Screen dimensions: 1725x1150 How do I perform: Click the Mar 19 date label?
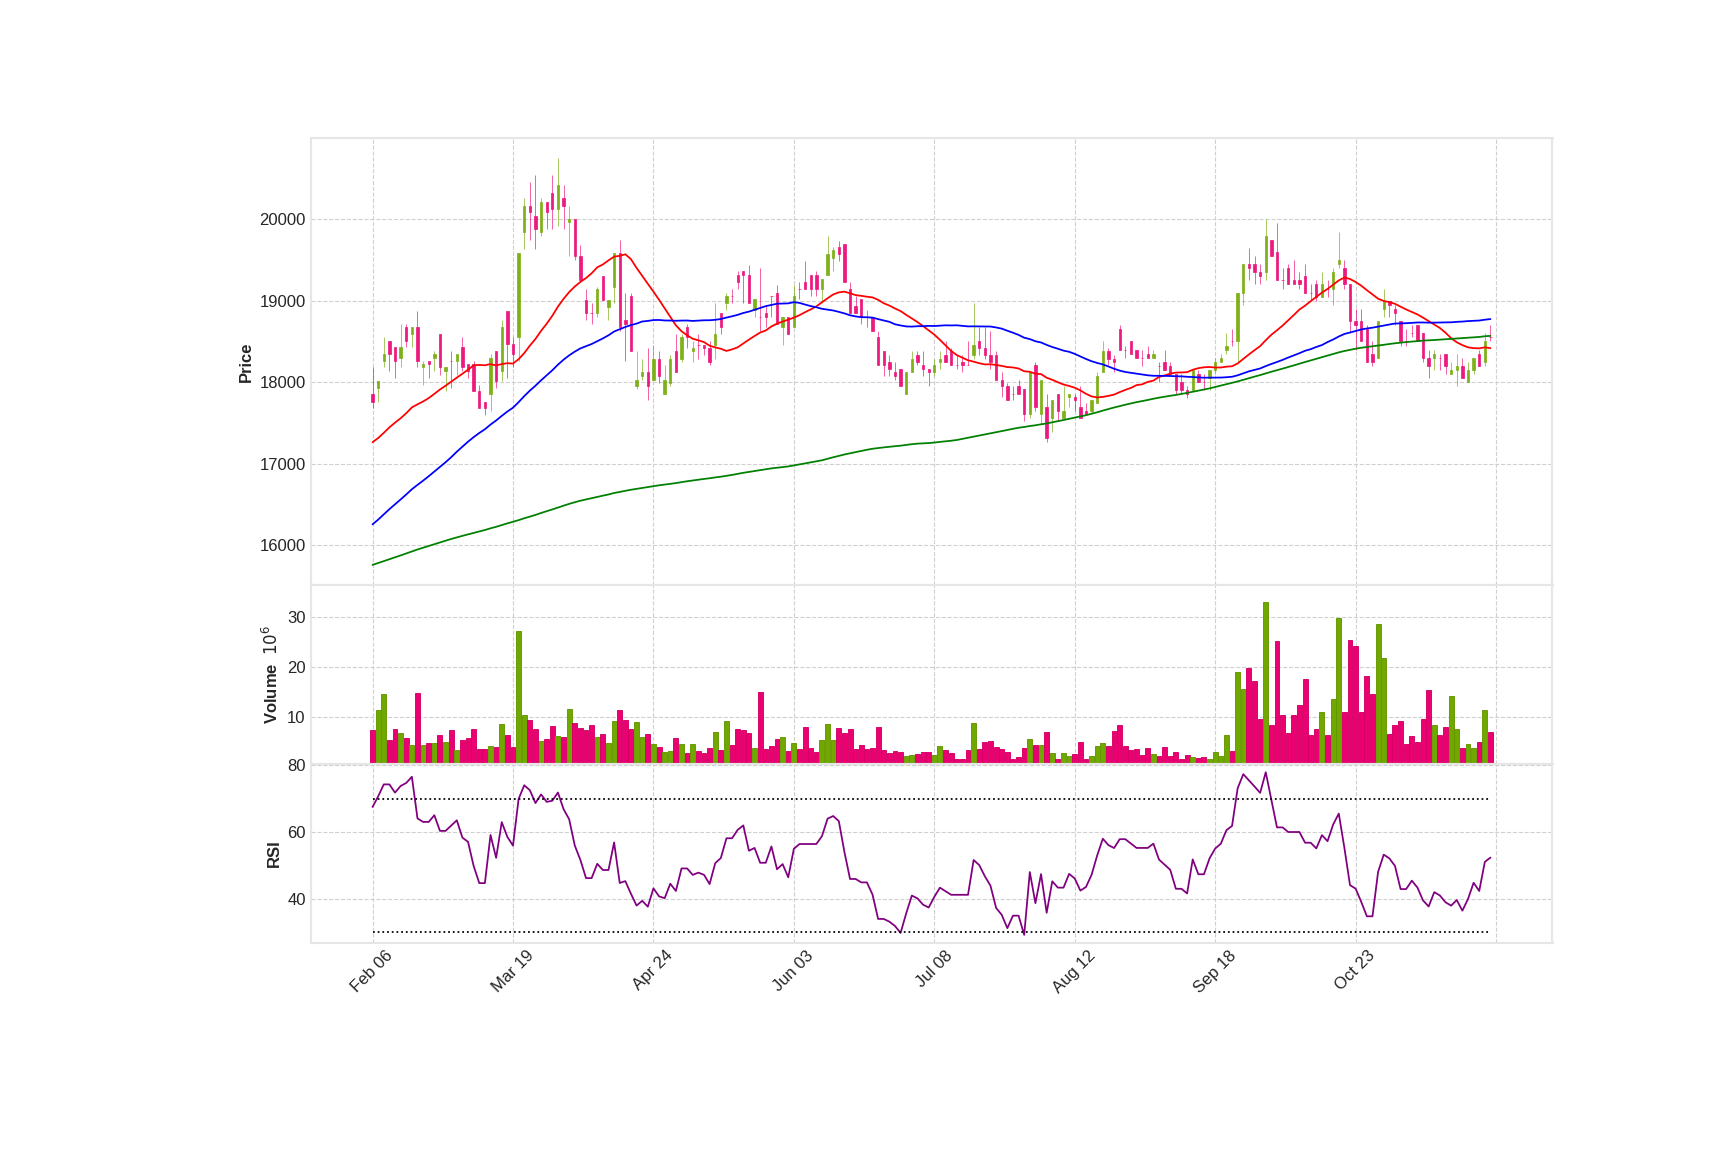click(511, 971)
